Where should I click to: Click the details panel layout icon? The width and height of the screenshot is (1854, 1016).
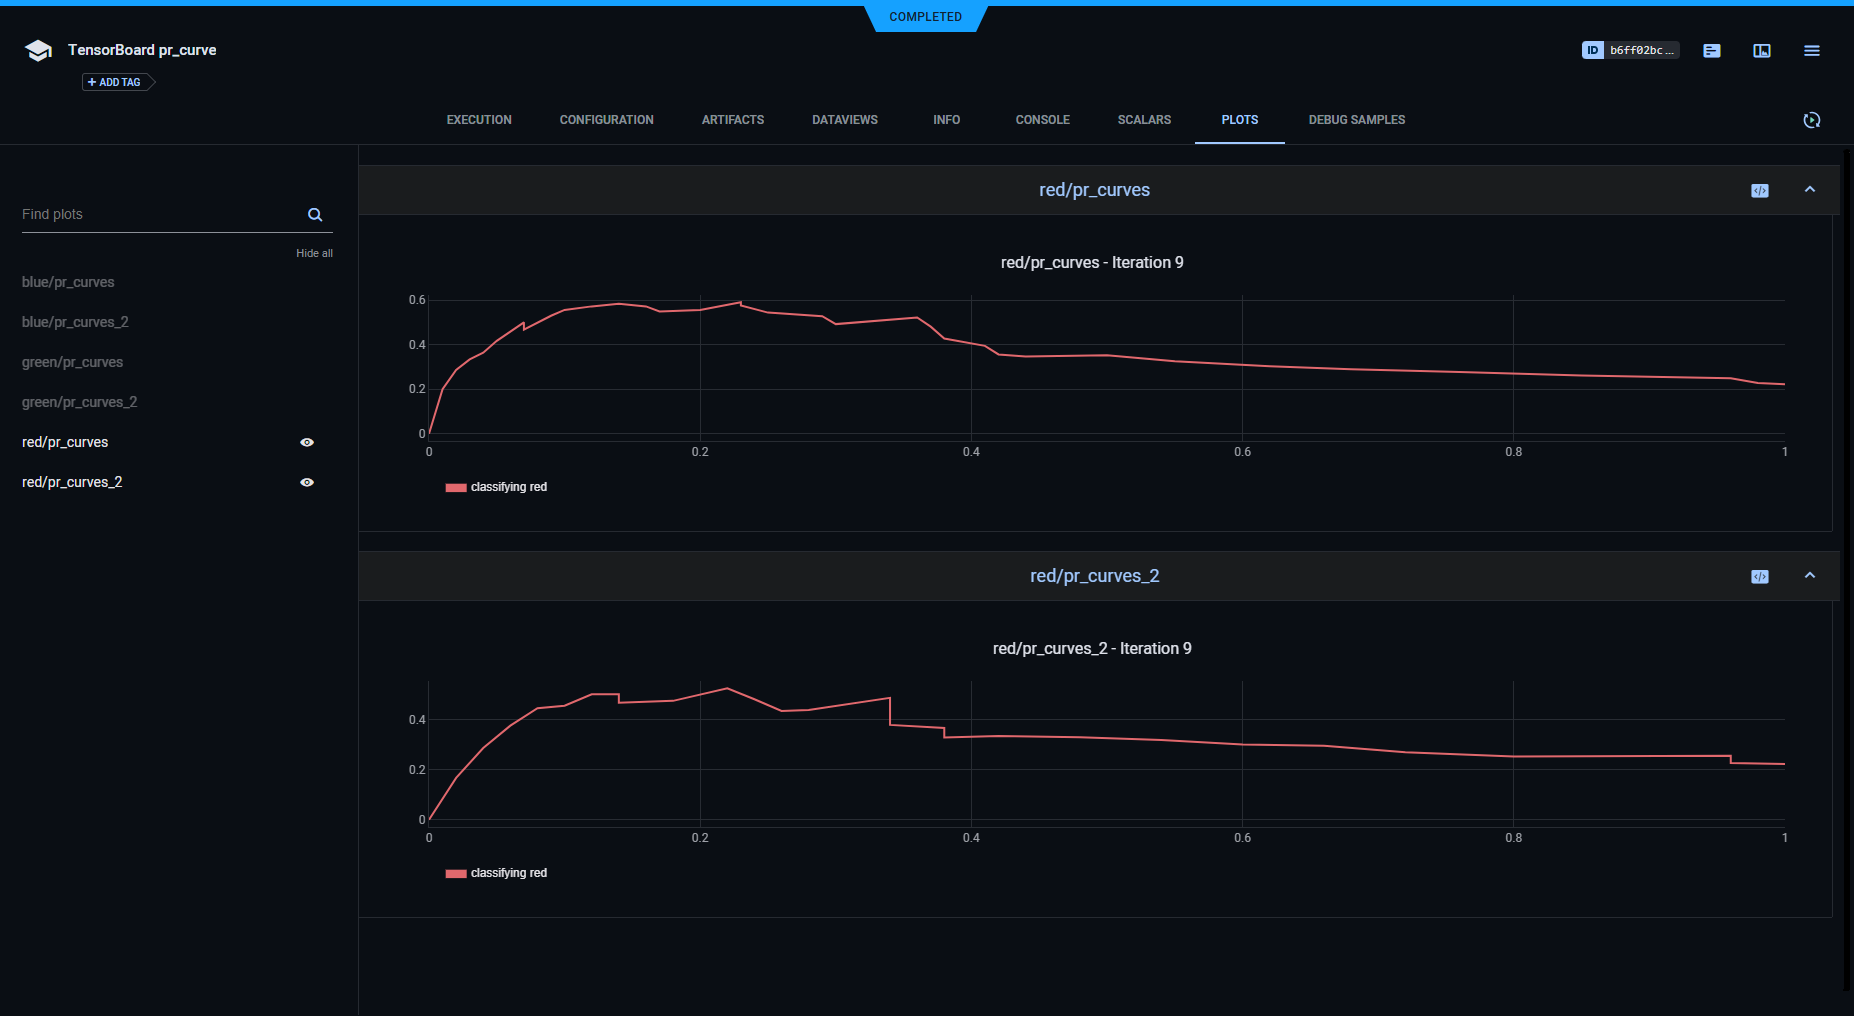[x=1761, y=50]
